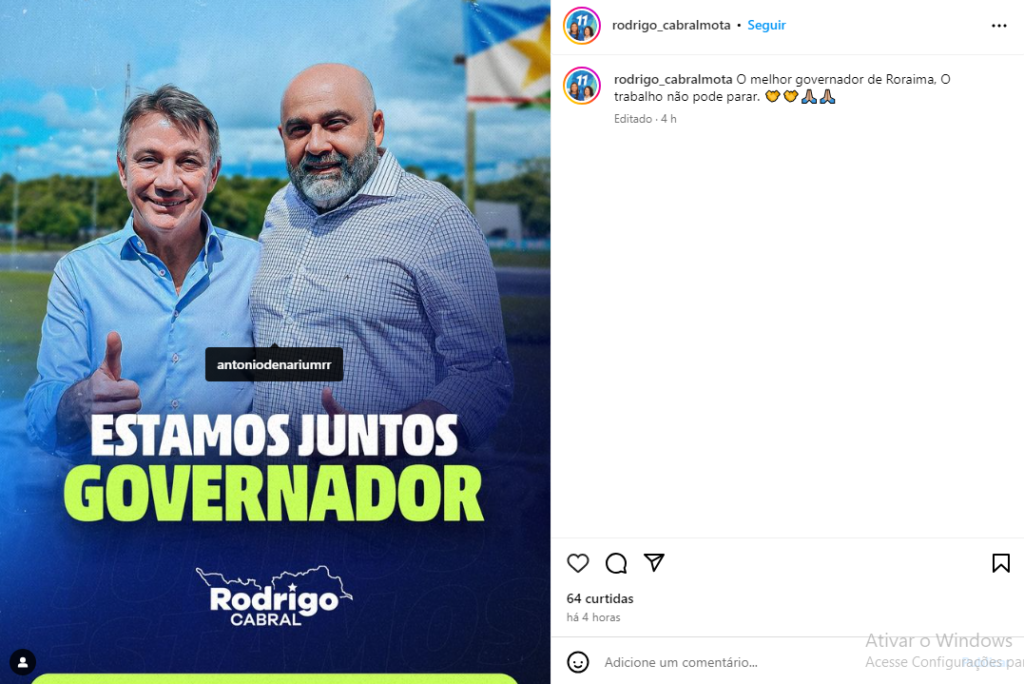
Task: Save the post with the bookmark icon
Action: pos(1000,562)
